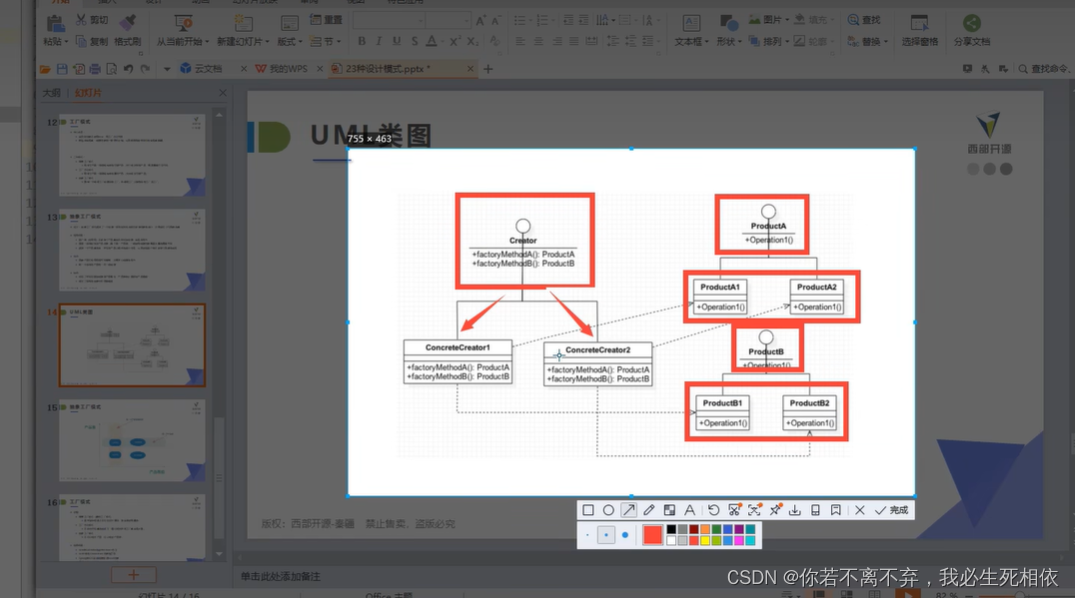
Task: Select the ellipse annotation tool
Action: pyautogui.click(x=609, y=510)
